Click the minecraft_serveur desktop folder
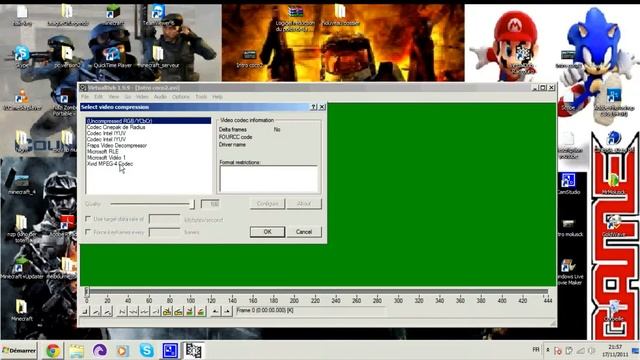The height and width of the screenshot is (360, 640). coord(158,57)
